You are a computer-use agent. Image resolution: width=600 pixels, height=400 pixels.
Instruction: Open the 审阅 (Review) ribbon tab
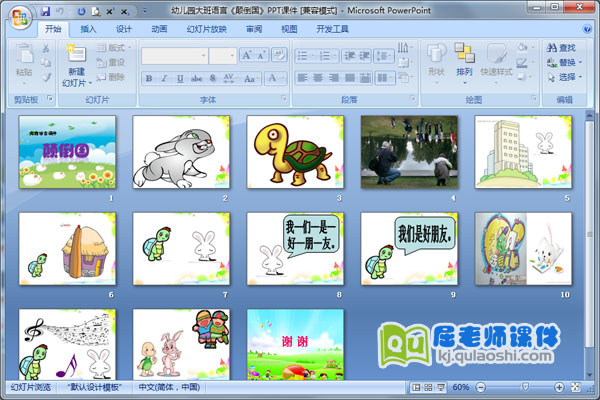pos(254,29)
